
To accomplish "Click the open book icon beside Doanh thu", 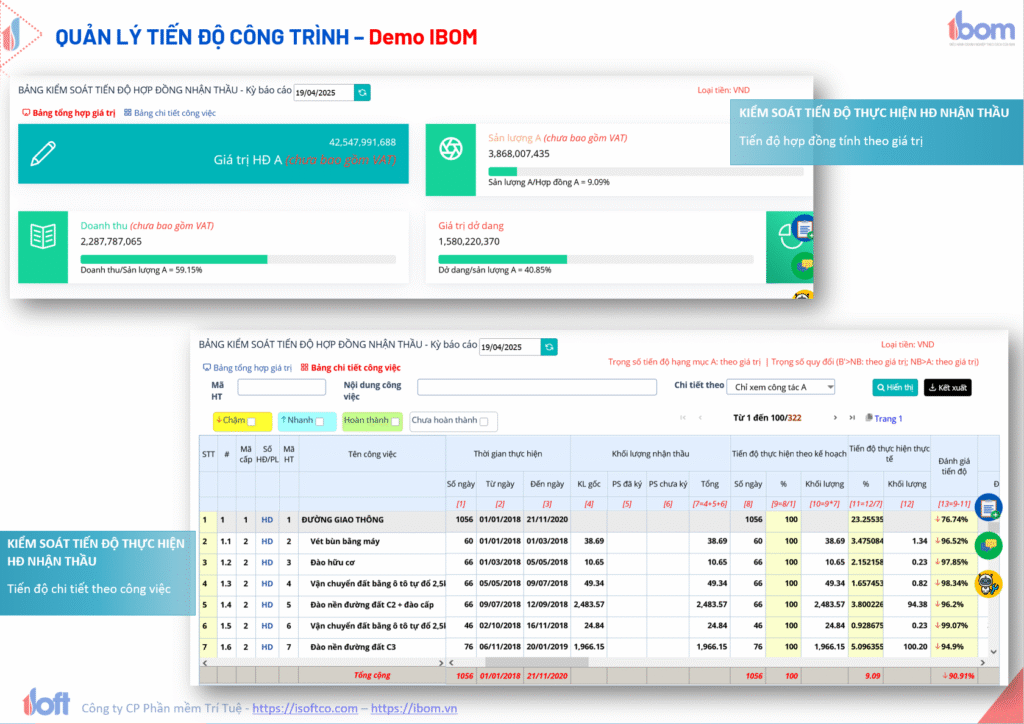I will 43,237.
